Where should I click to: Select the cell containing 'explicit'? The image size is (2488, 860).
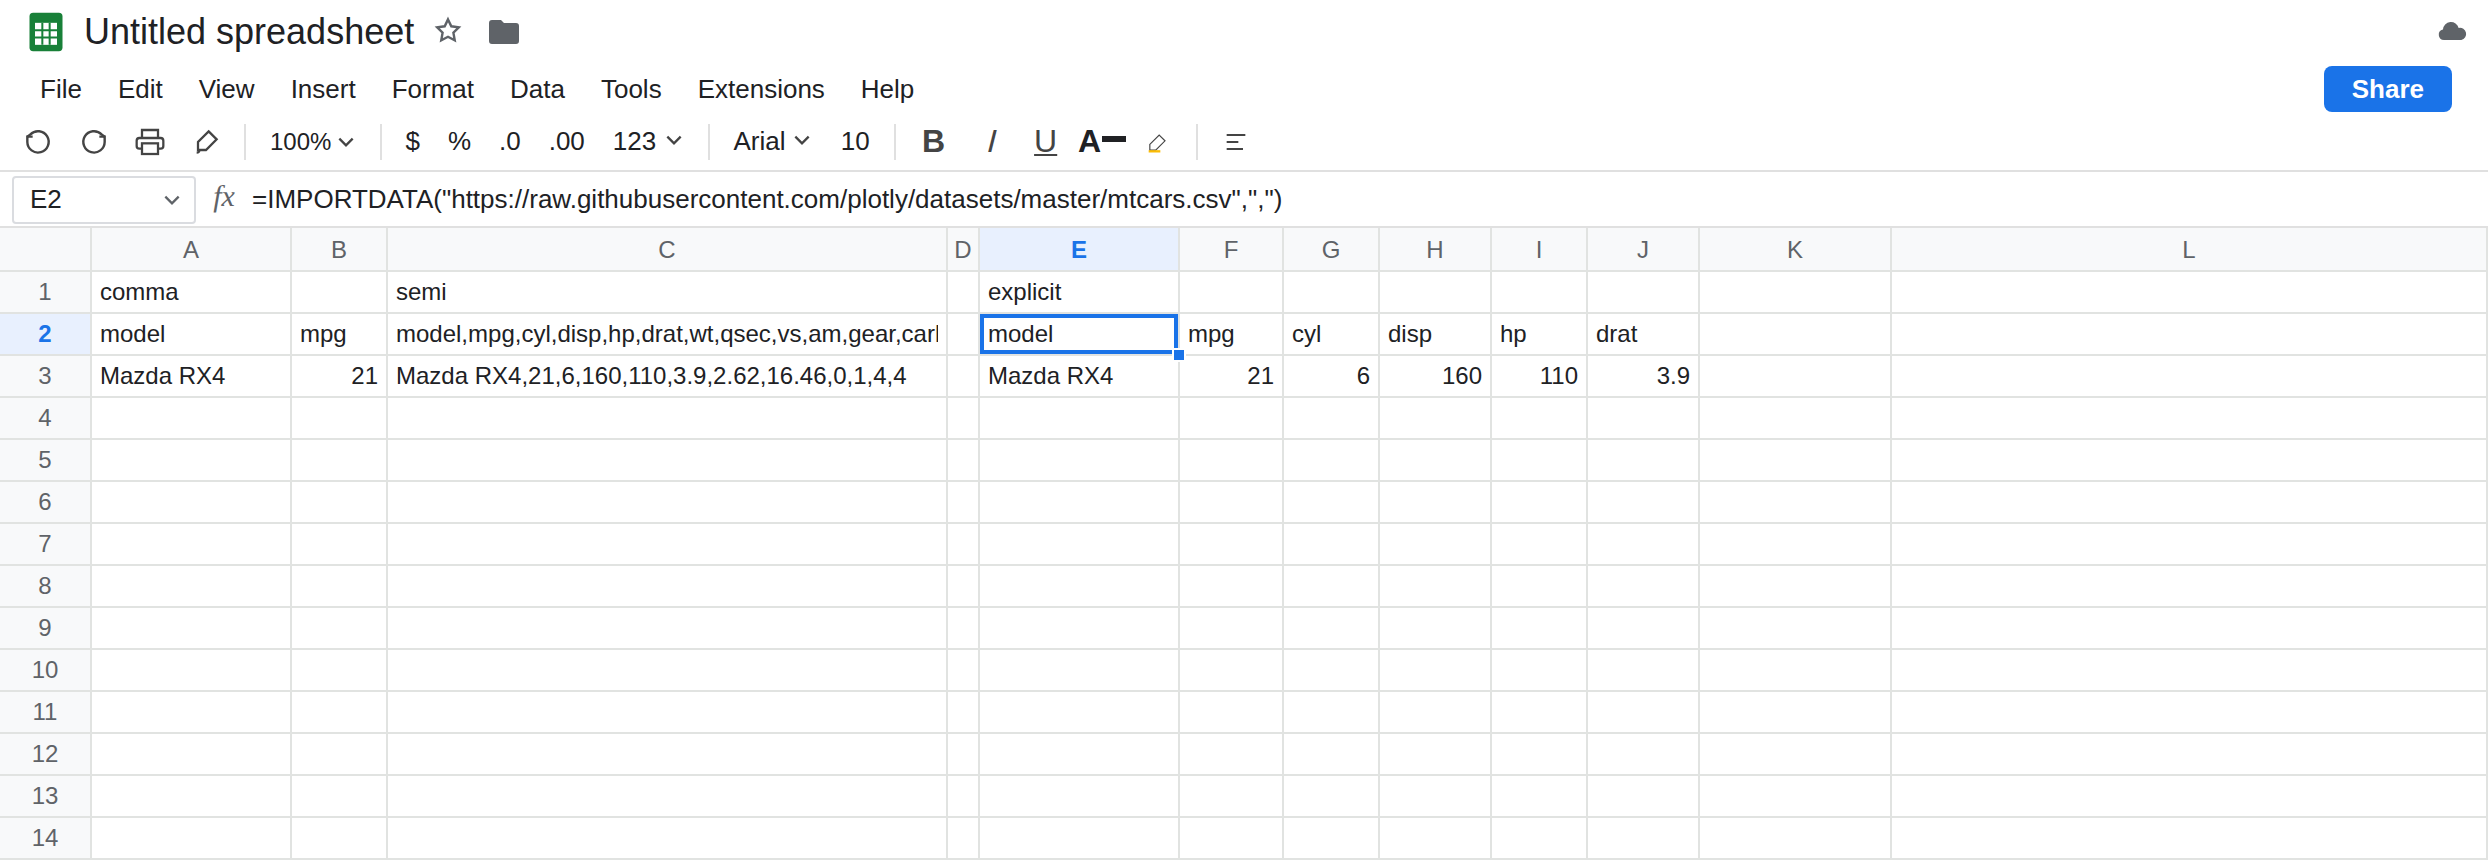1079,292
